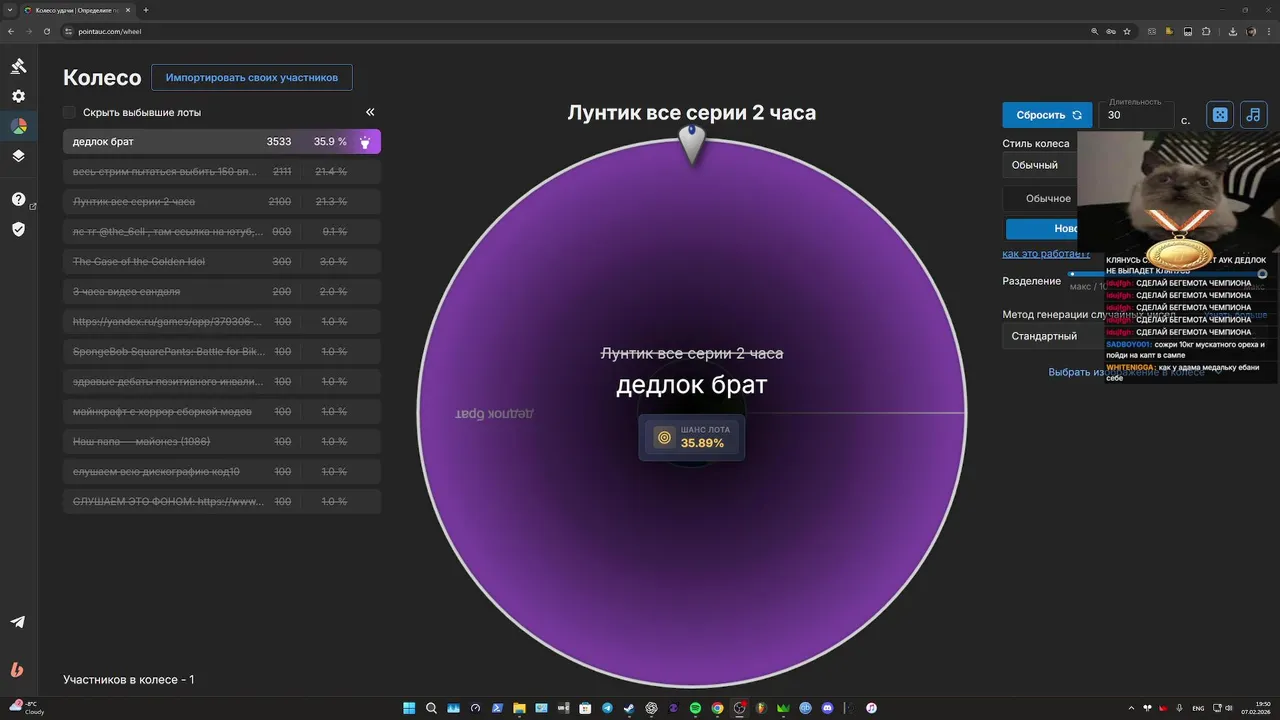The width and height of the screenshot is (1280, 720).
Task: Click Наш папа — майонез (1986) lot
Action: coord(222,442)
